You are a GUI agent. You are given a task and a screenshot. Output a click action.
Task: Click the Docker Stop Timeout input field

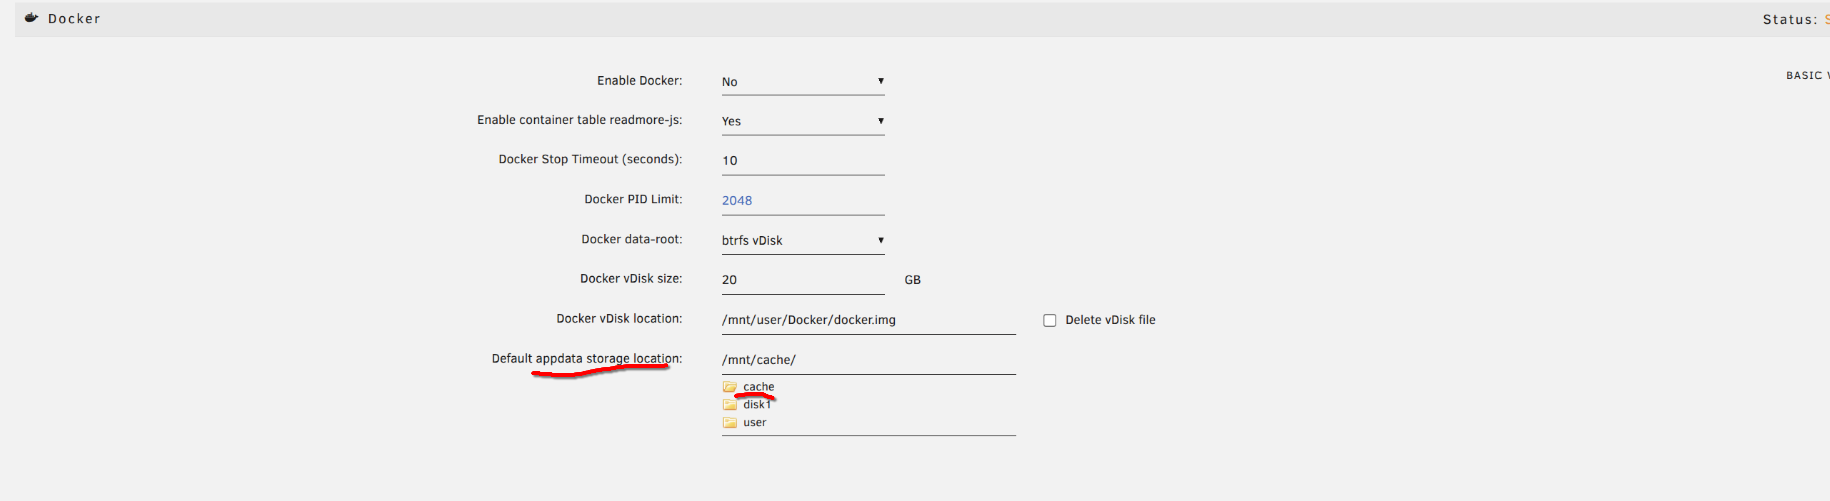[x=803, y=161]
